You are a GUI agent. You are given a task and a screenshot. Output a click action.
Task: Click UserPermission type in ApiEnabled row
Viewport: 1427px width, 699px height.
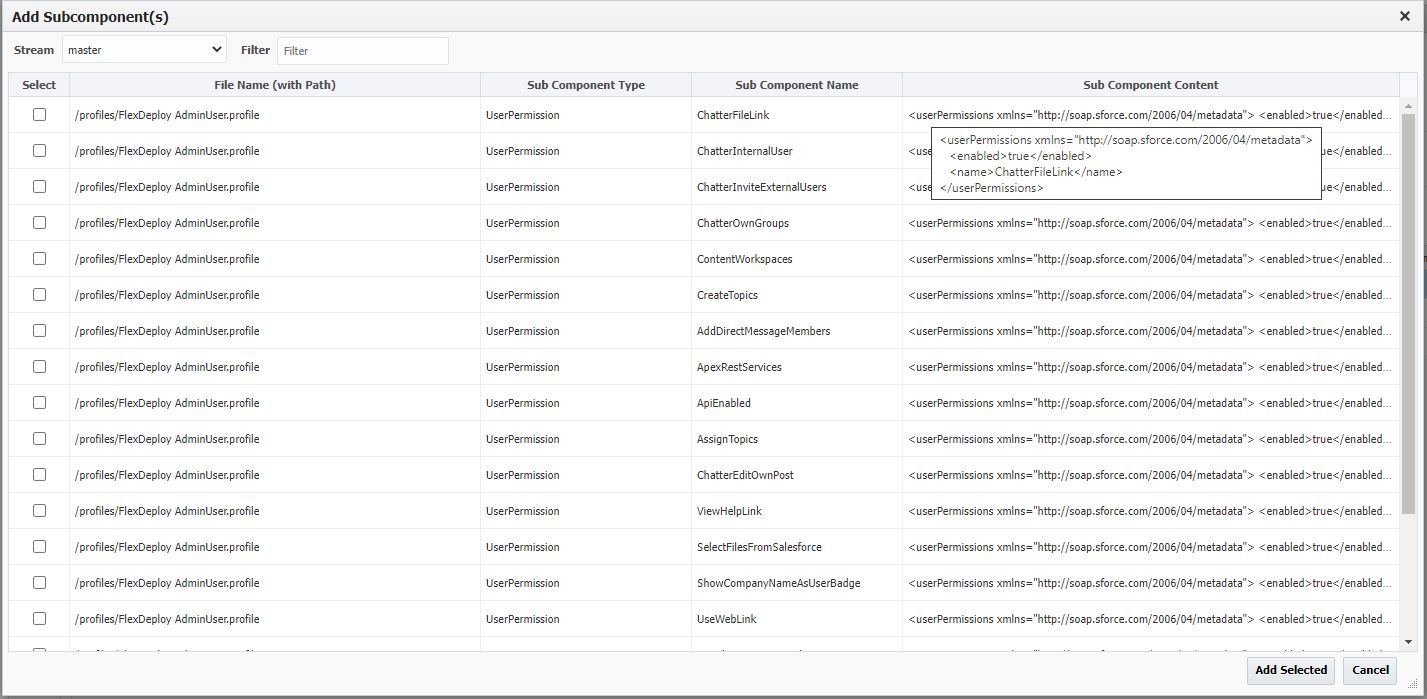point(523,403)
